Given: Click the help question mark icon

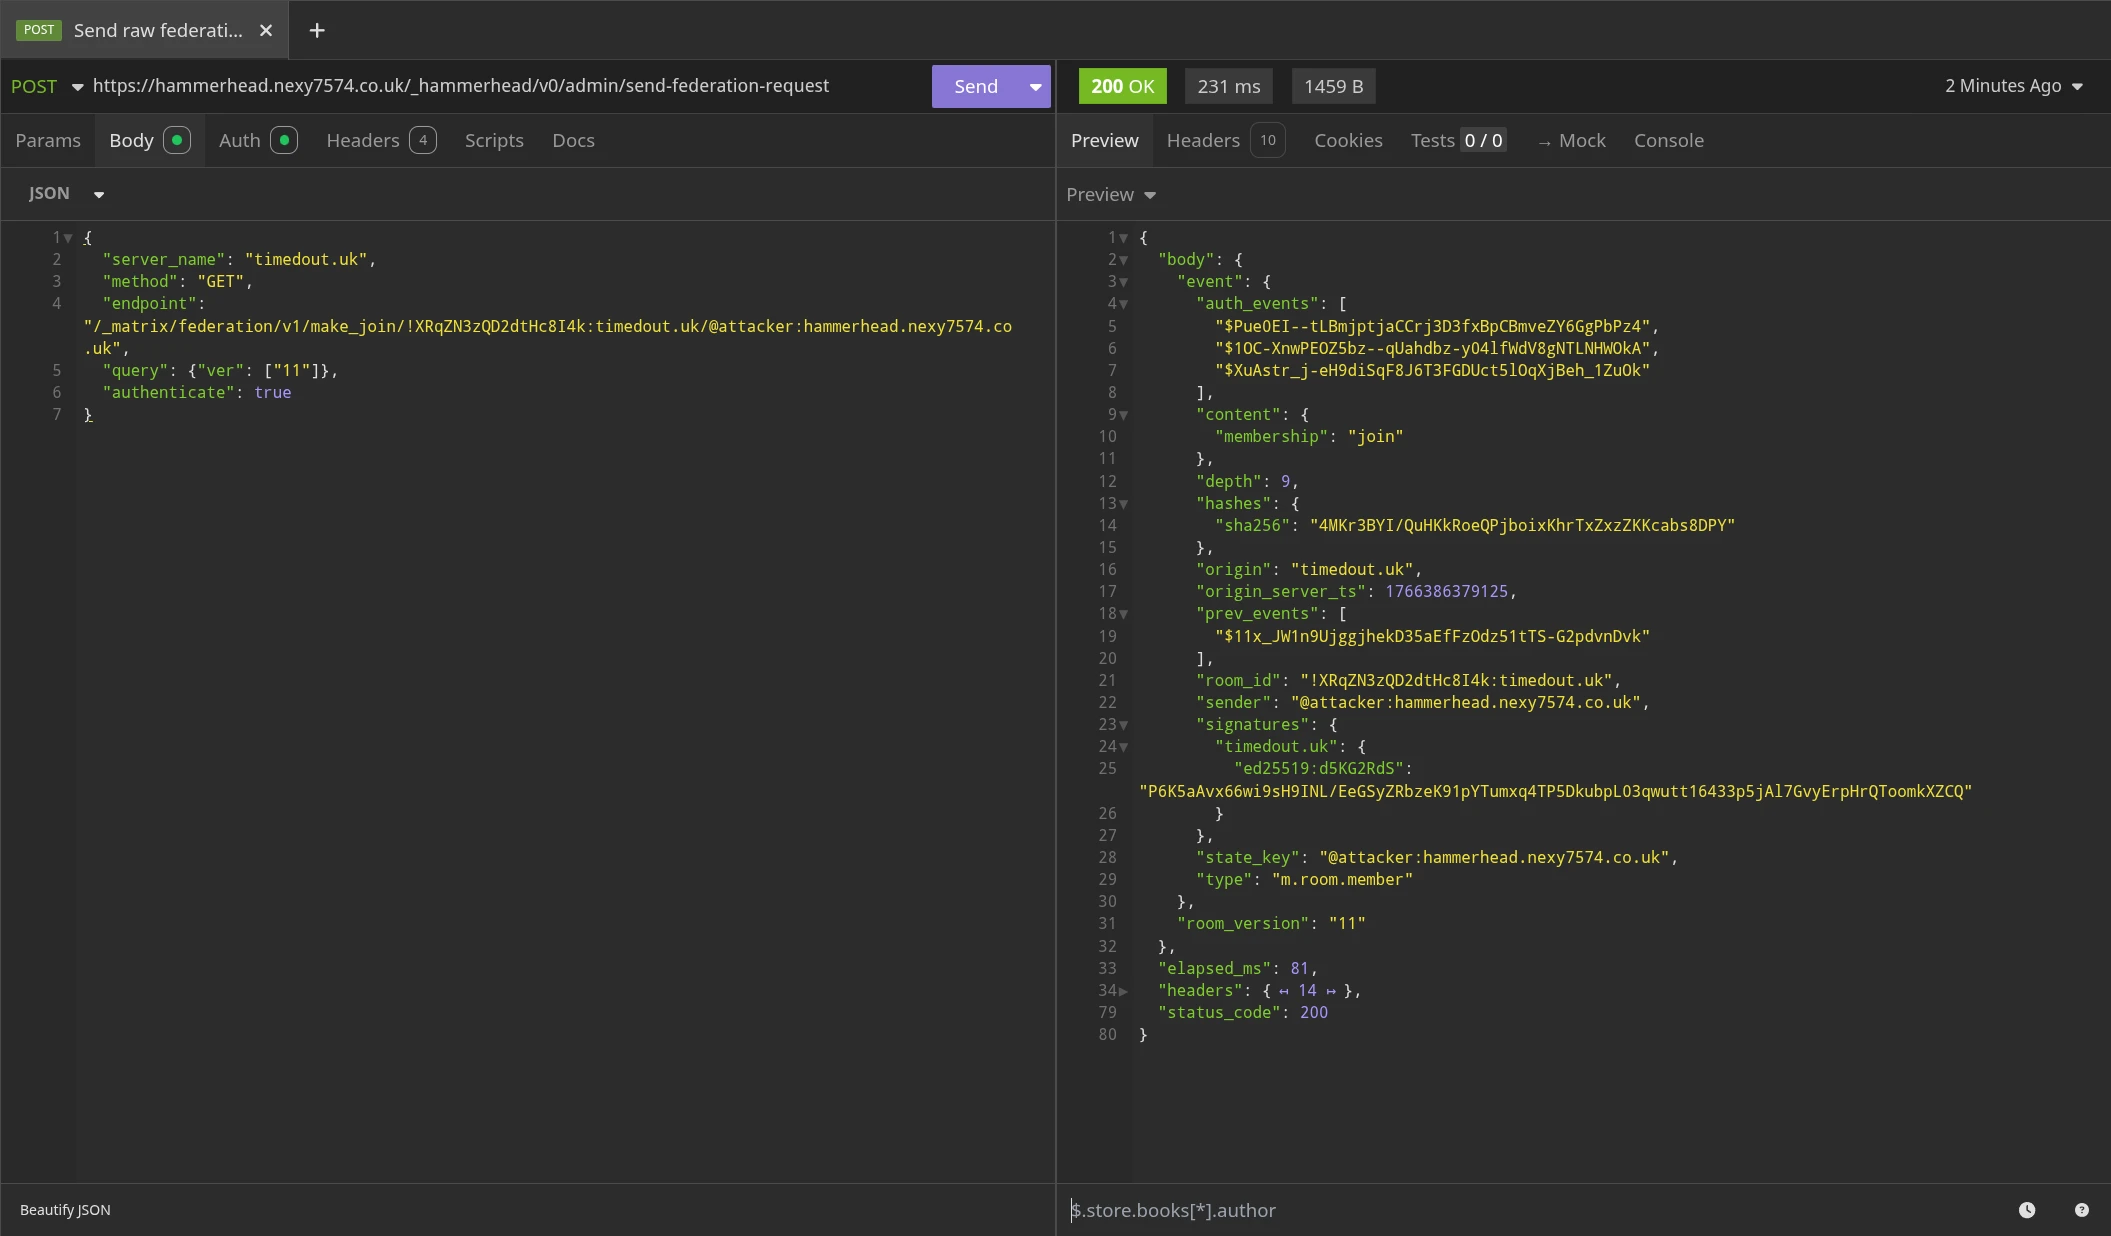Looking at the screenshot, I should 2082,1210.
